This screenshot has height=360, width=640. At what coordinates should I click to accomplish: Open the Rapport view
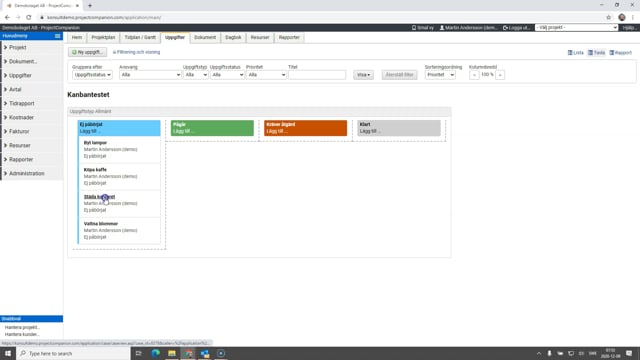click(x=620, y=53)
